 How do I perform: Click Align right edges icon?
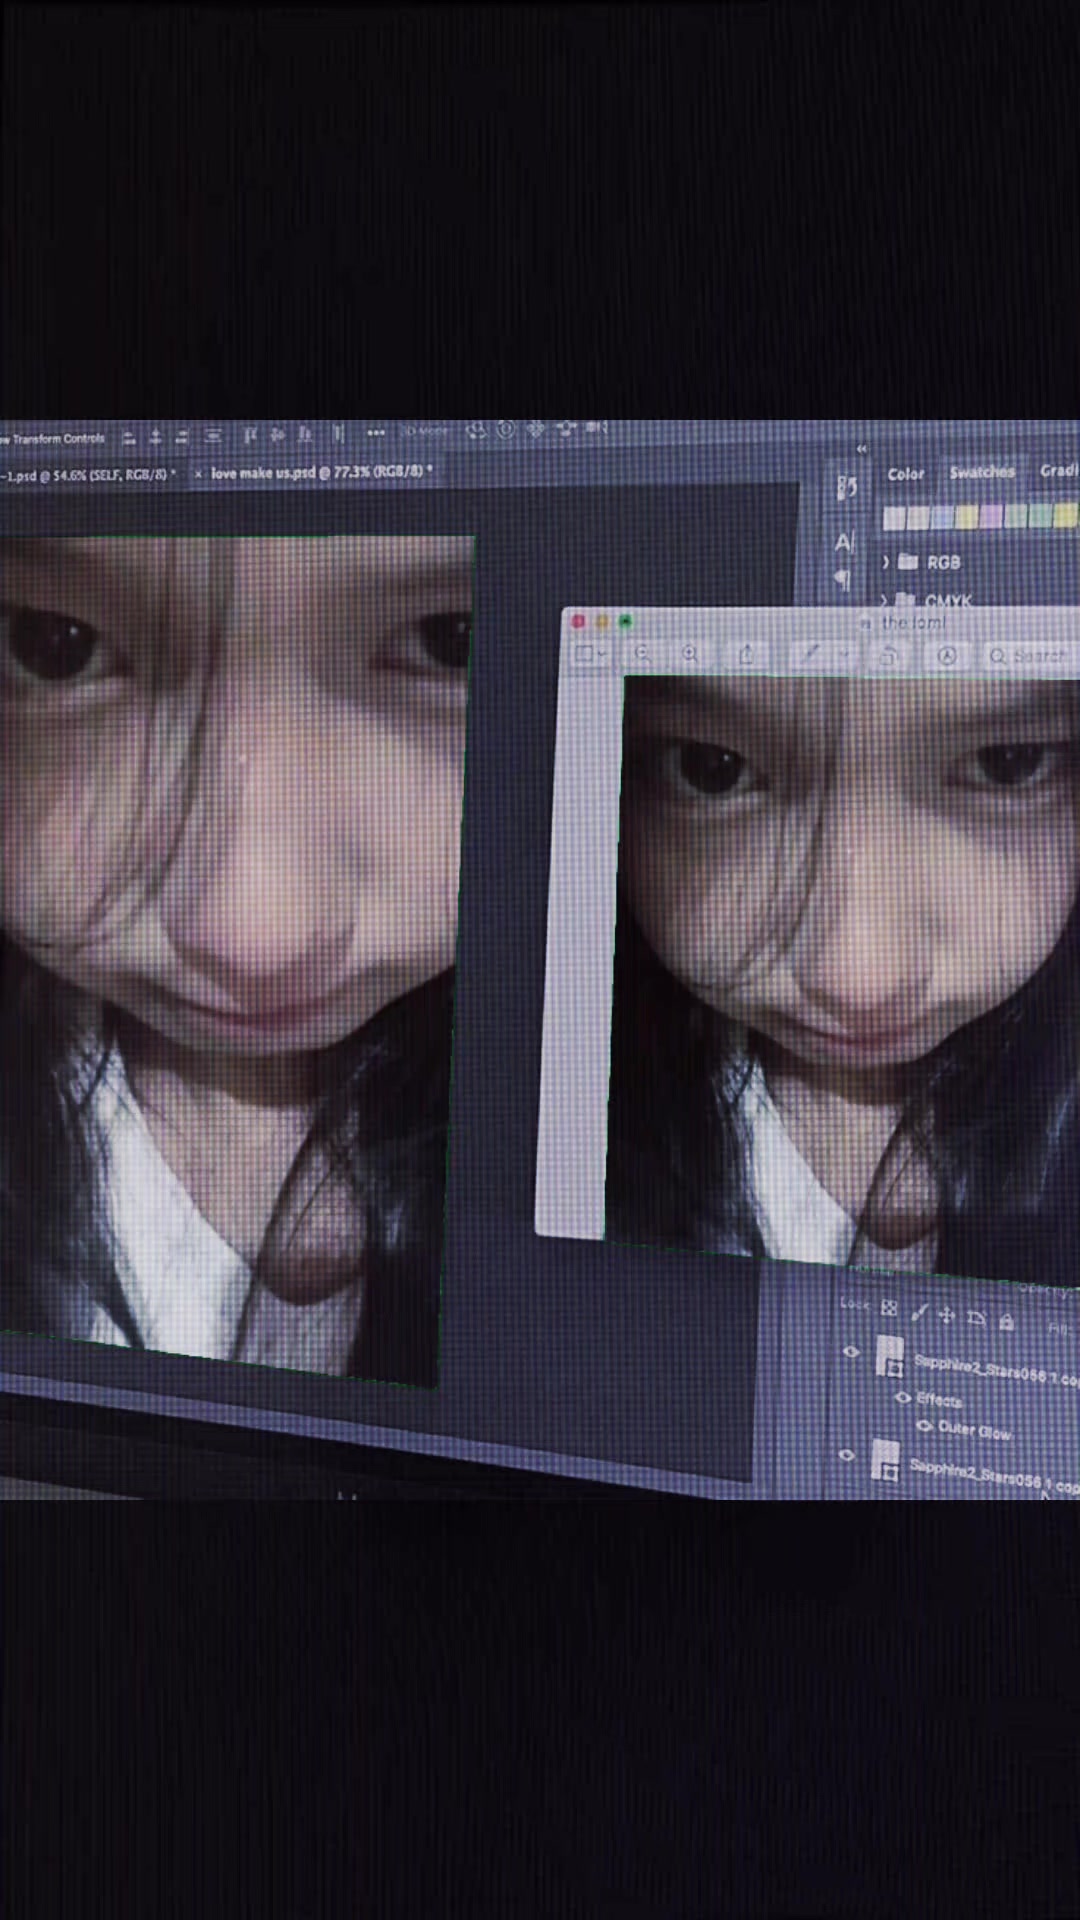[182, 437]
